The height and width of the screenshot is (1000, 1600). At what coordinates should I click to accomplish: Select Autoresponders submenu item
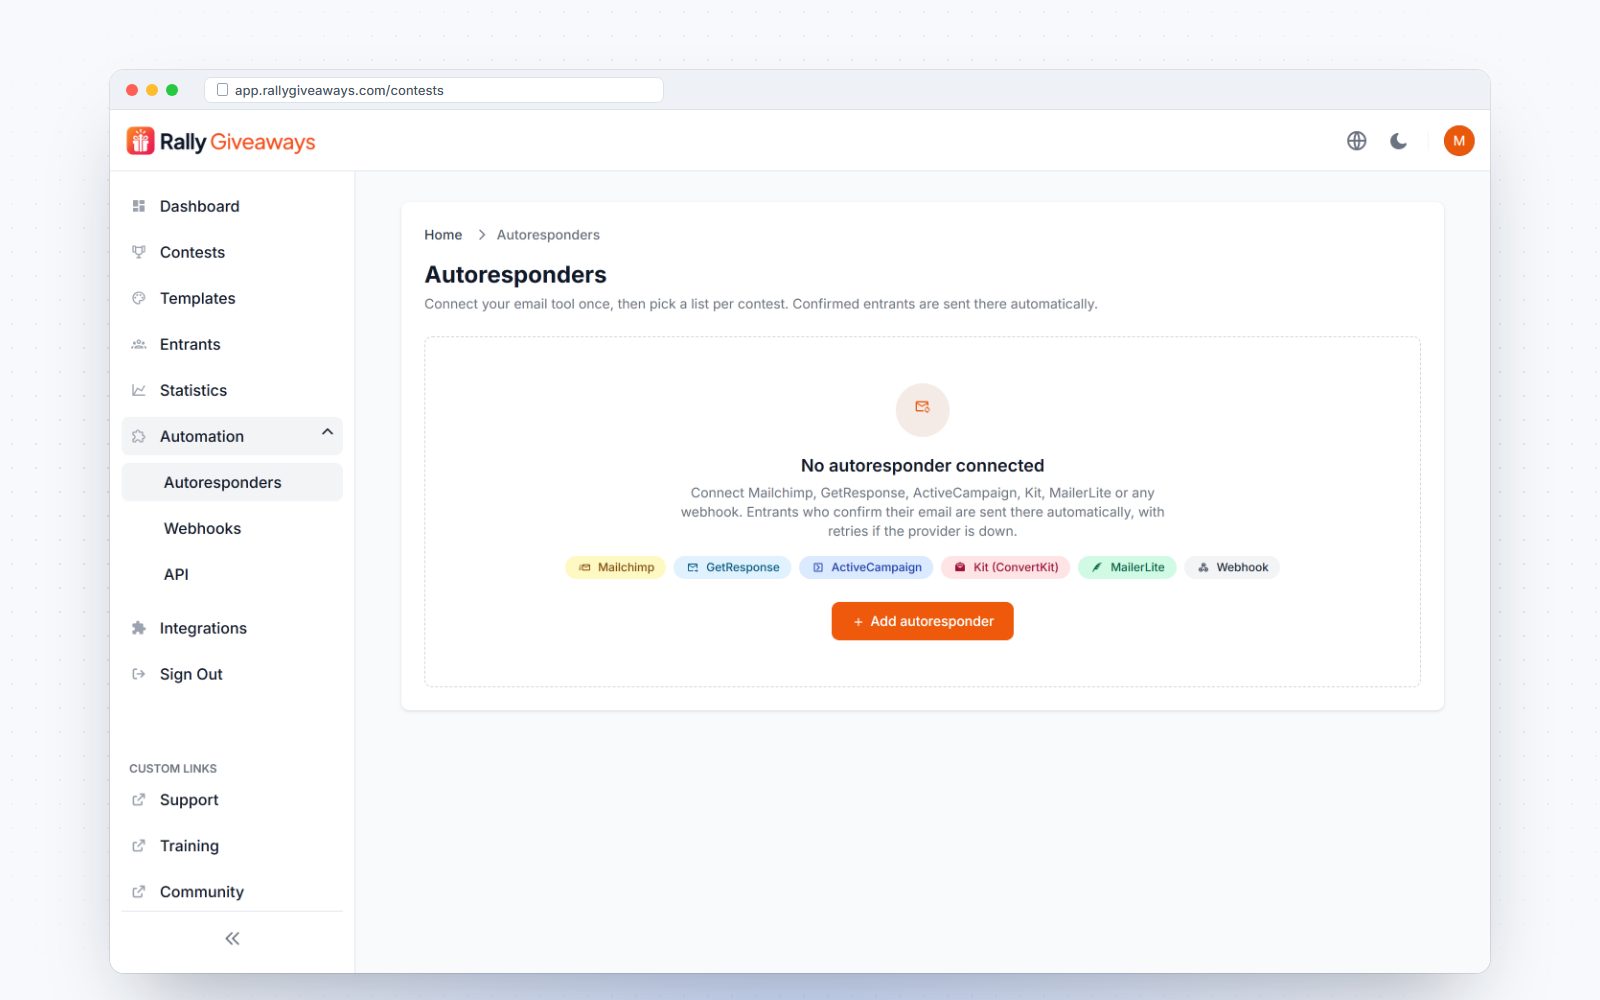pyautogui.click(x=232, y=482)
